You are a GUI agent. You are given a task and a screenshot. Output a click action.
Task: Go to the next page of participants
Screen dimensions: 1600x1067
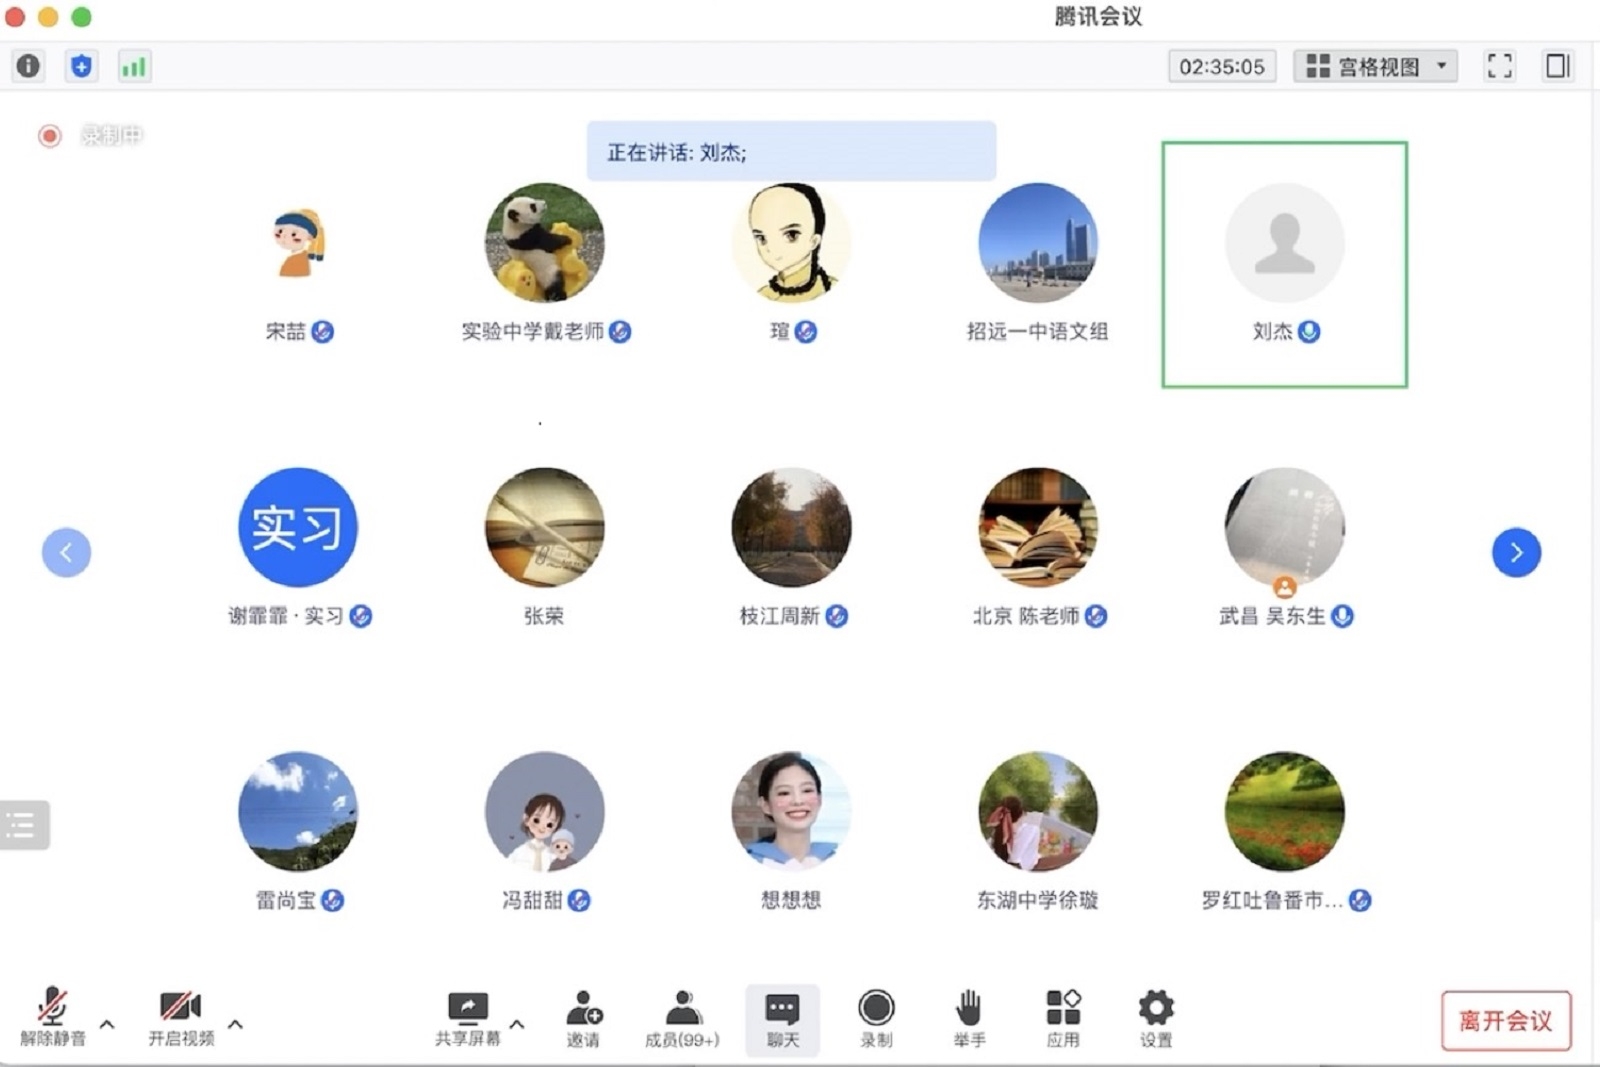point(1516,552)
